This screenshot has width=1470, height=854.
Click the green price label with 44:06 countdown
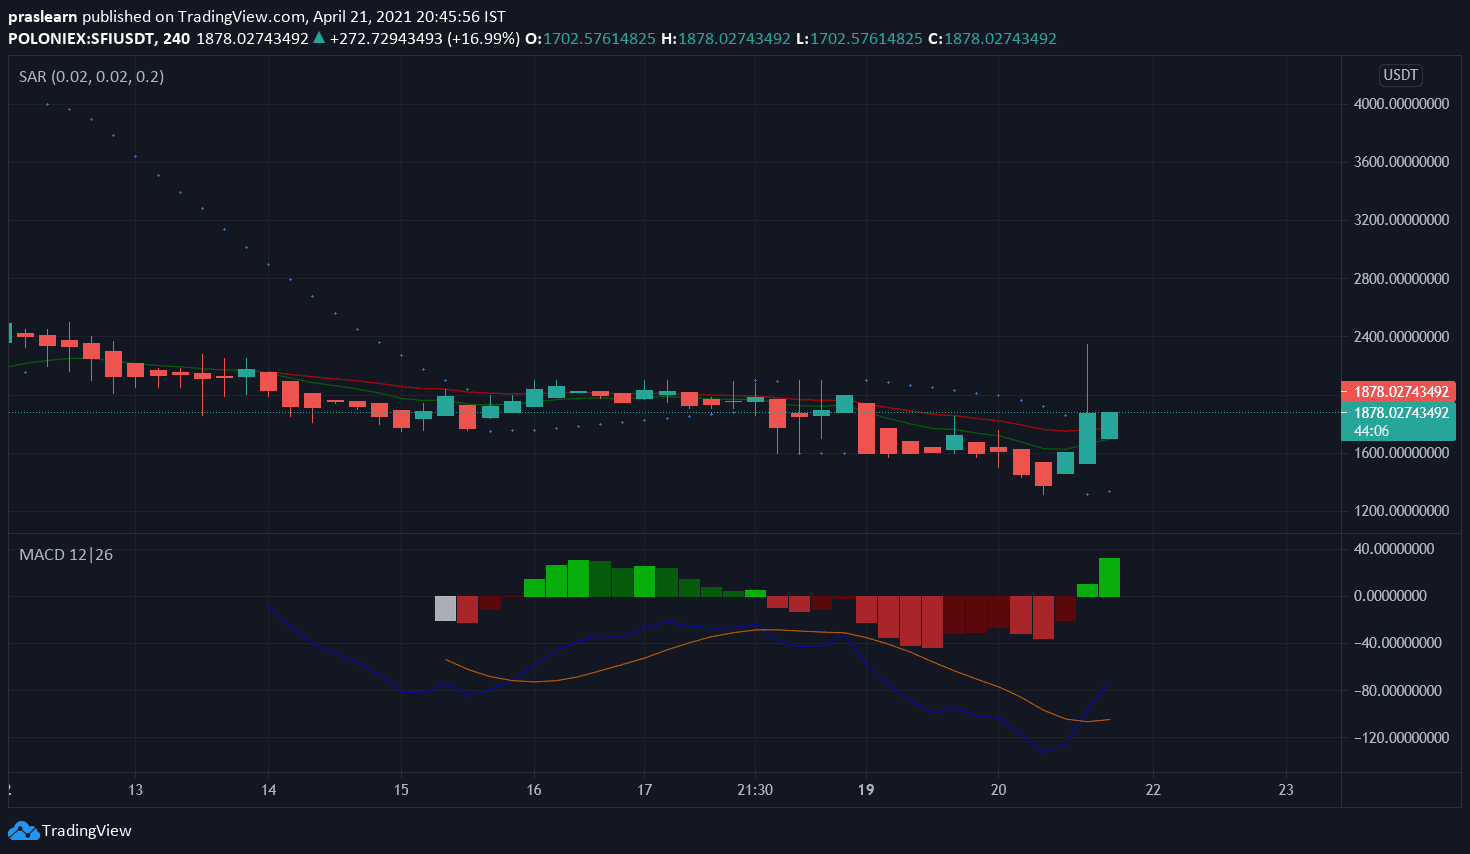point(1398,421)
